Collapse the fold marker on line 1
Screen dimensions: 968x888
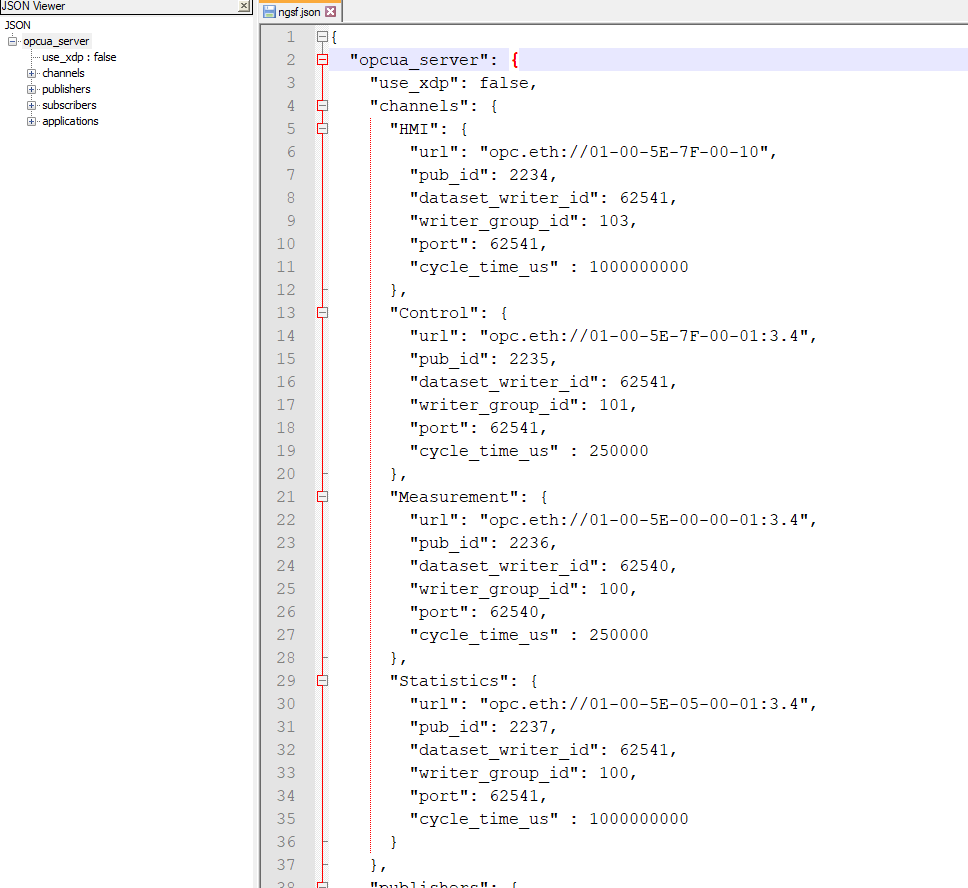point(322,37)
